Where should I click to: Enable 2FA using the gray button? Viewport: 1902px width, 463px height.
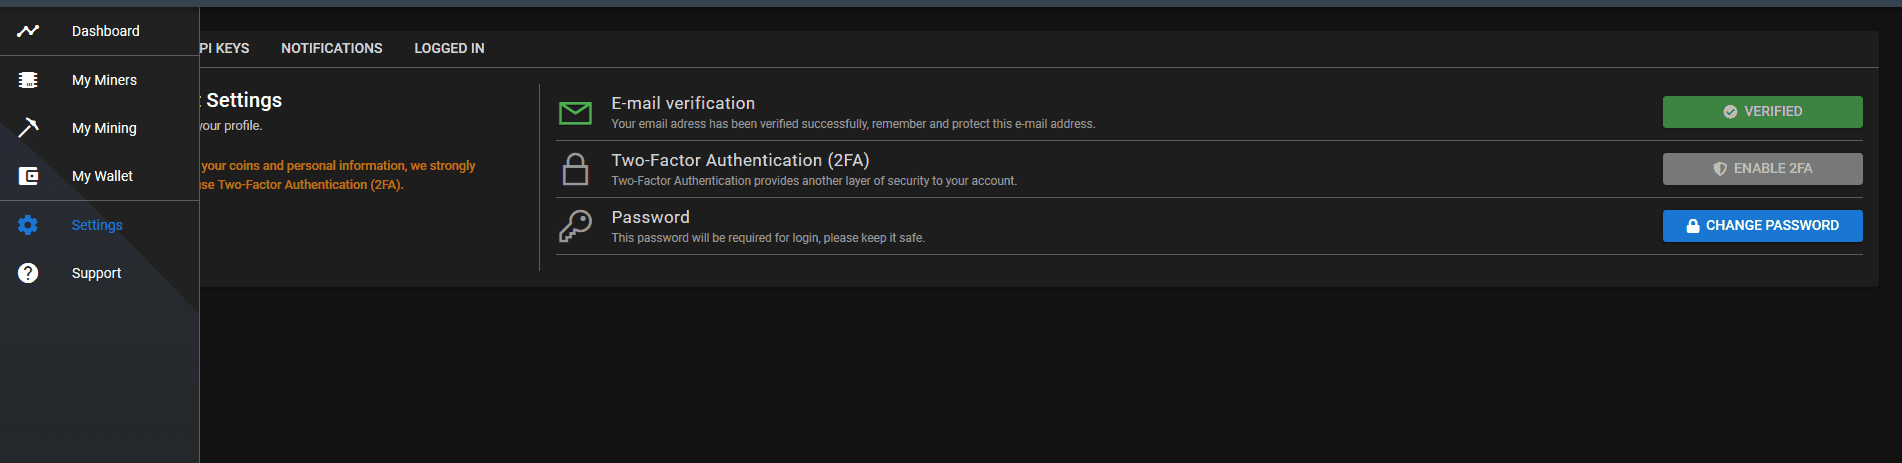1762,169
